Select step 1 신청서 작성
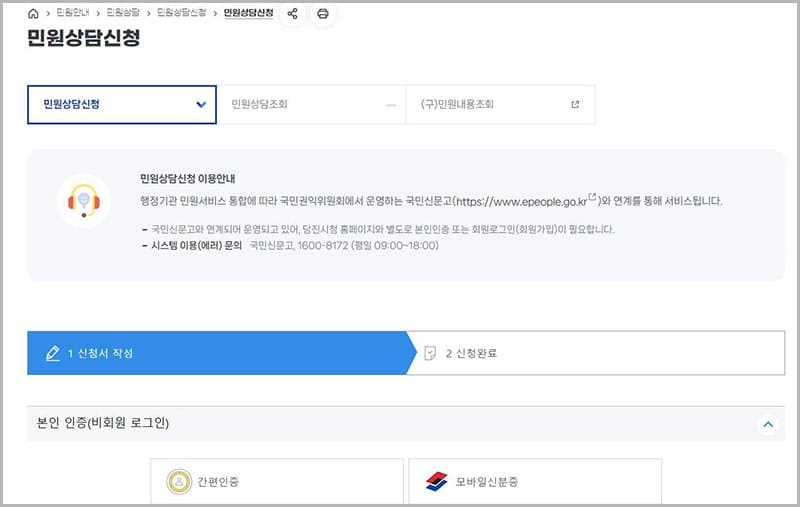The image size is (800, 507). (x=222, y=353)
